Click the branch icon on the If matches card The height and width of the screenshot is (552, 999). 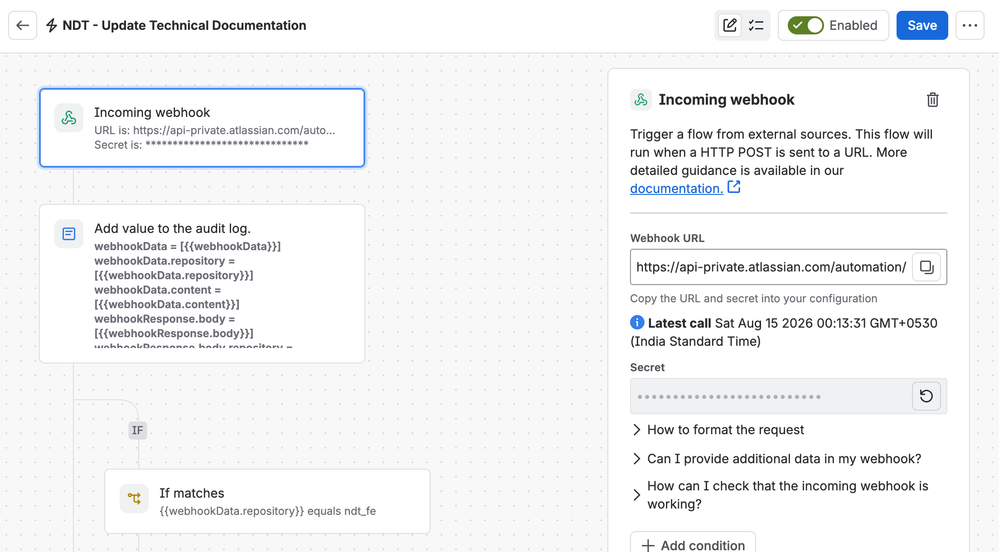click(134, 498)
